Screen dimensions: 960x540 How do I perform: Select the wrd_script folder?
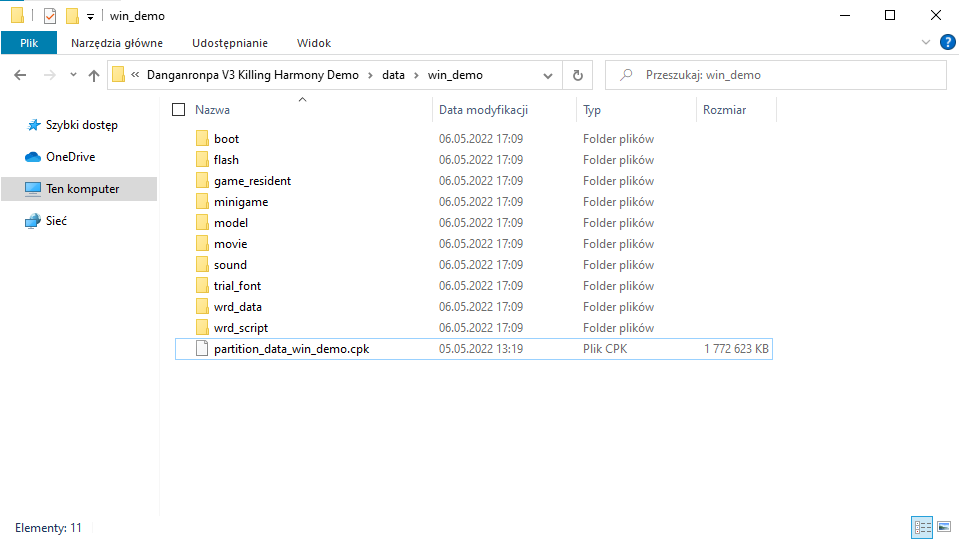[240, 328]
